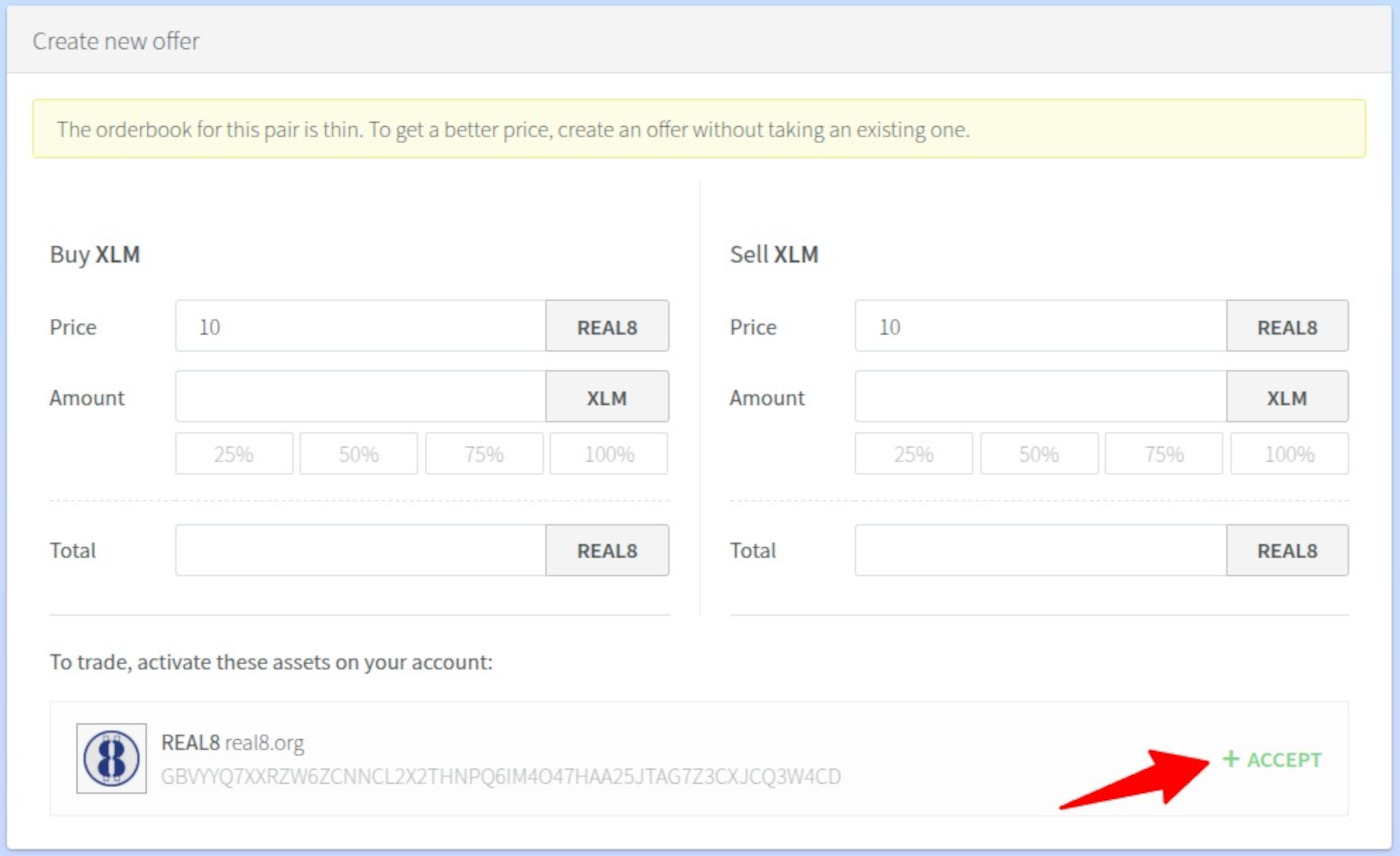Click the Buy XLM Price input field

(360, 326)
